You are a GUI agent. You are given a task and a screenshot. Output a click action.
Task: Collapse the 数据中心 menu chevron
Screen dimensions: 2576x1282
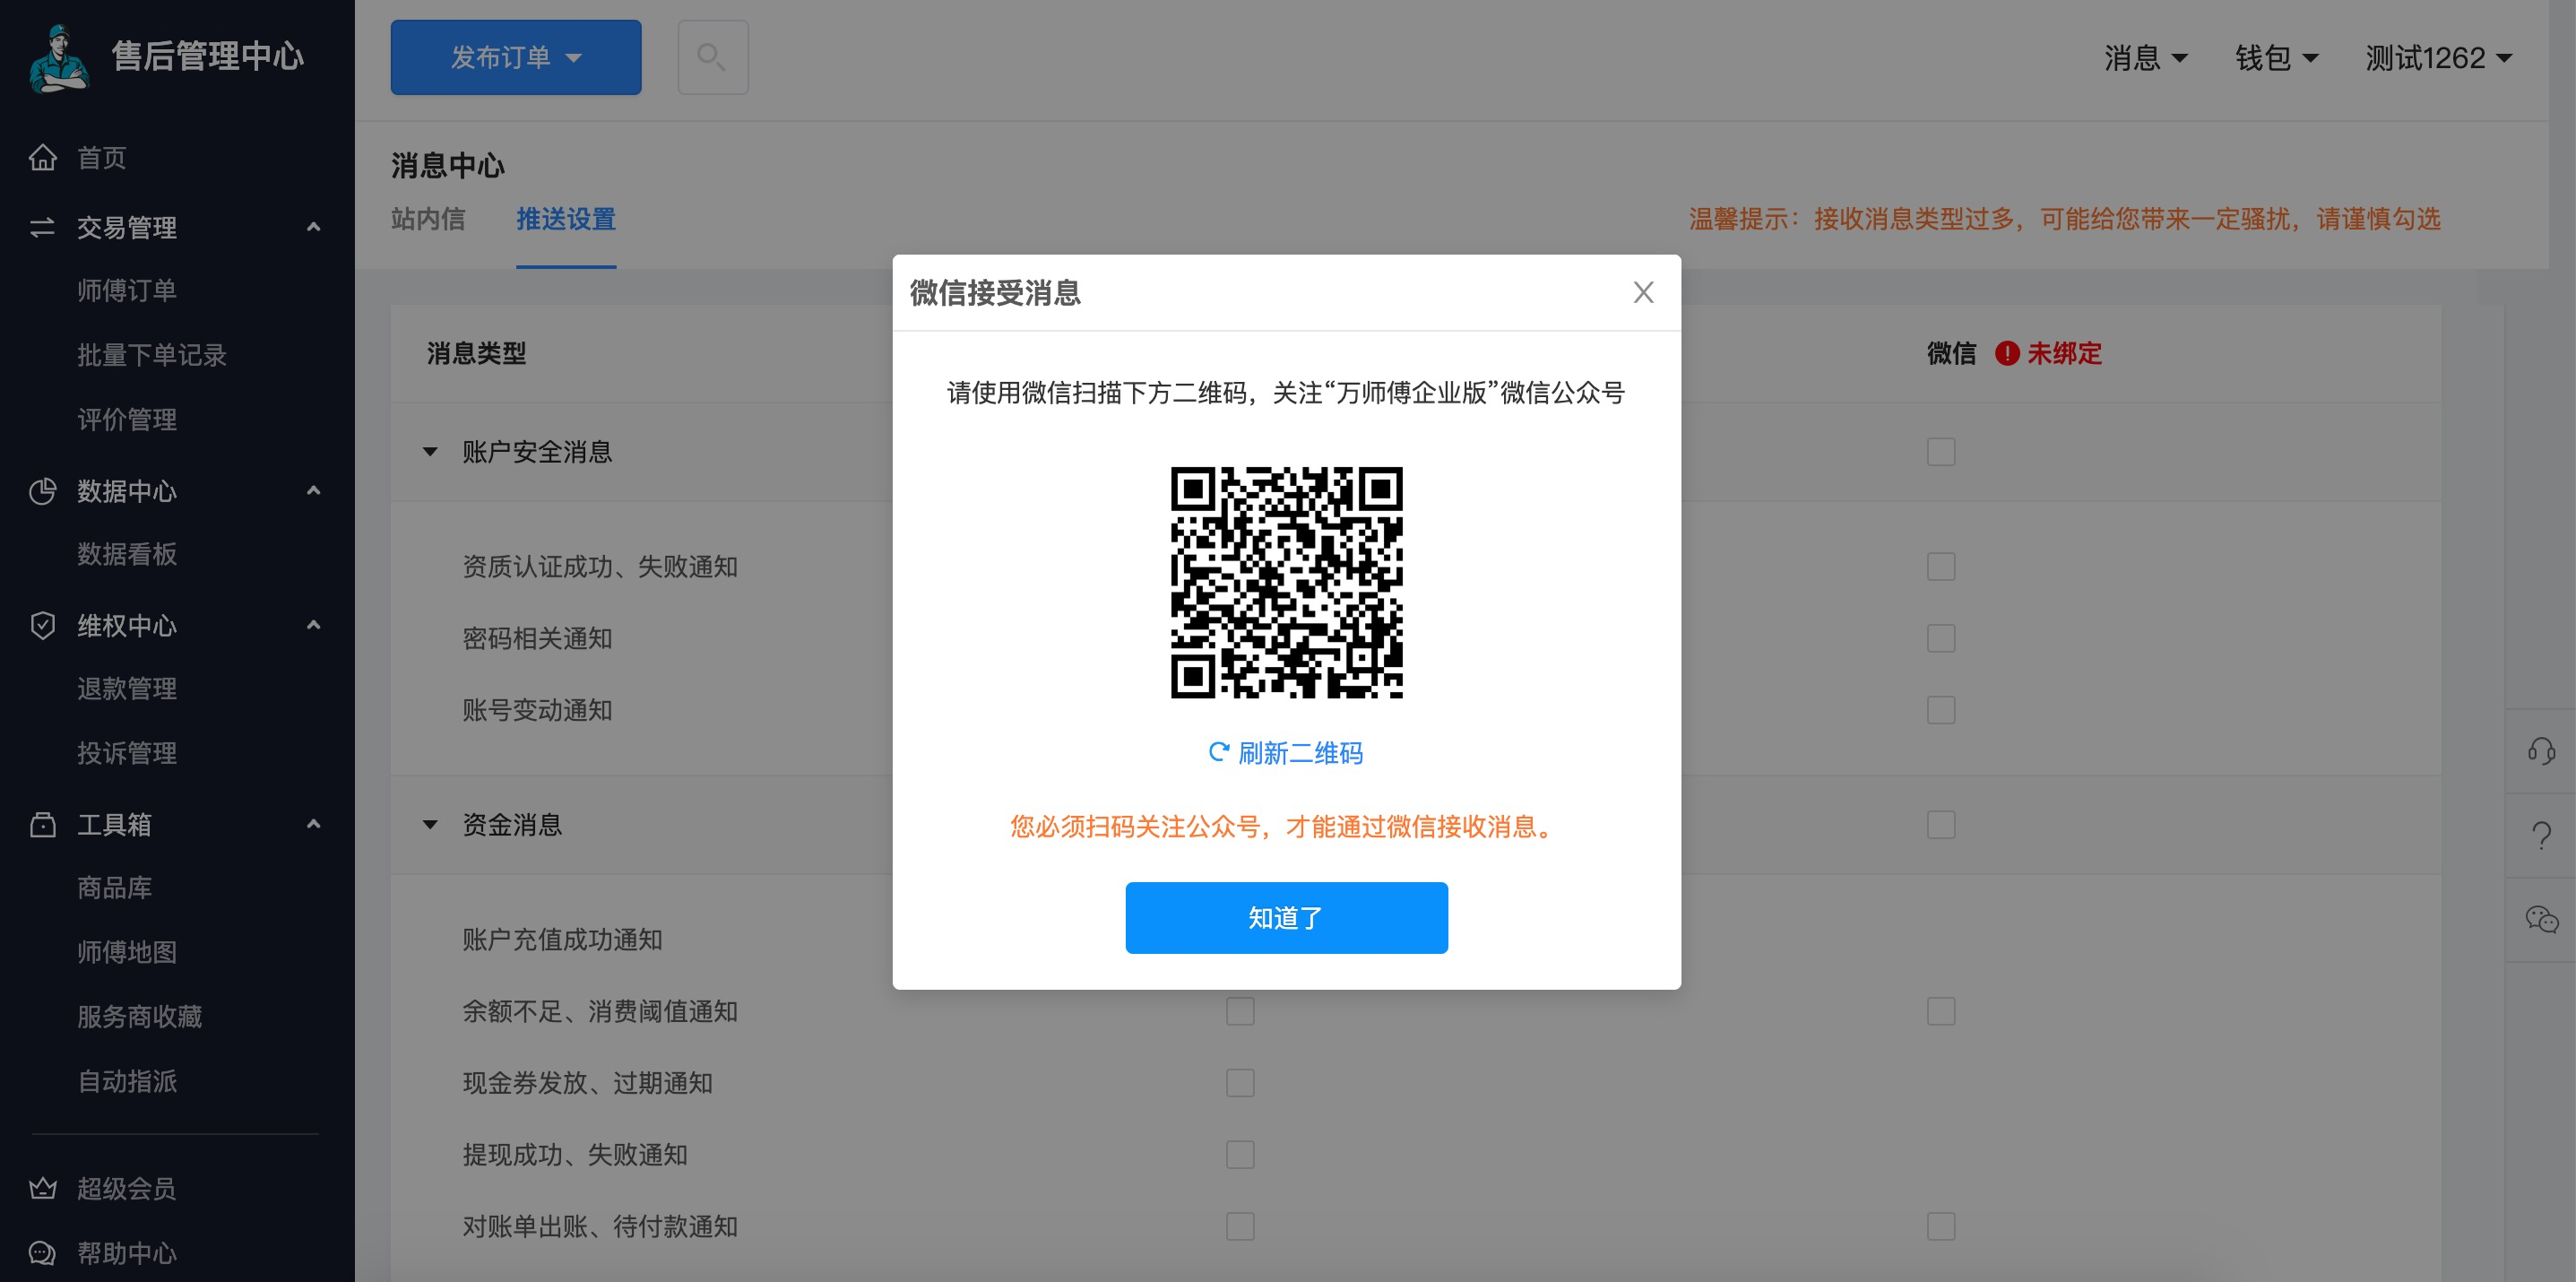[x=313, y=490]
